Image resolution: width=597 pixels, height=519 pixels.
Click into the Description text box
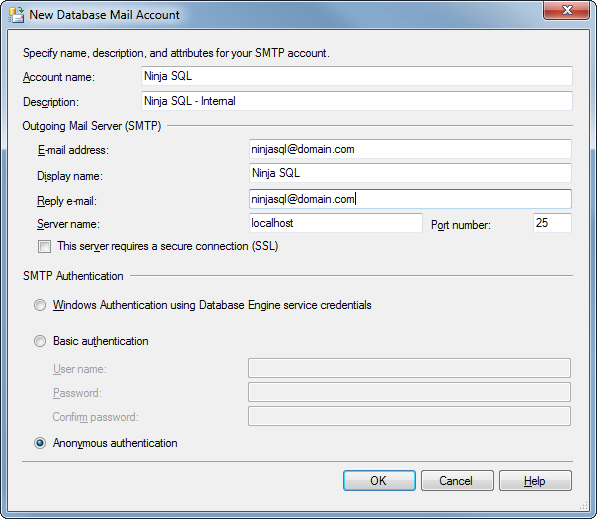click(x=357, y=101)
